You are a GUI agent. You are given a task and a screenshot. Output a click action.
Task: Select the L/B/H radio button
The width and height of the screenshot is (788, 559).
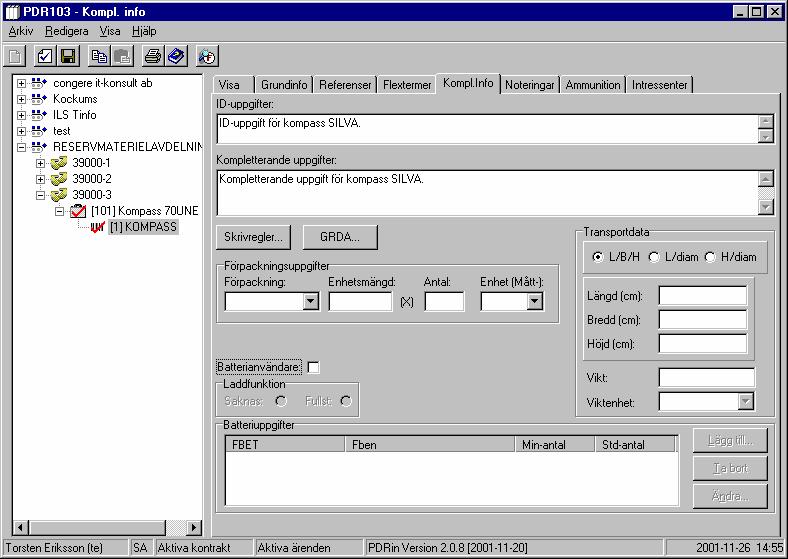(598, 257)
